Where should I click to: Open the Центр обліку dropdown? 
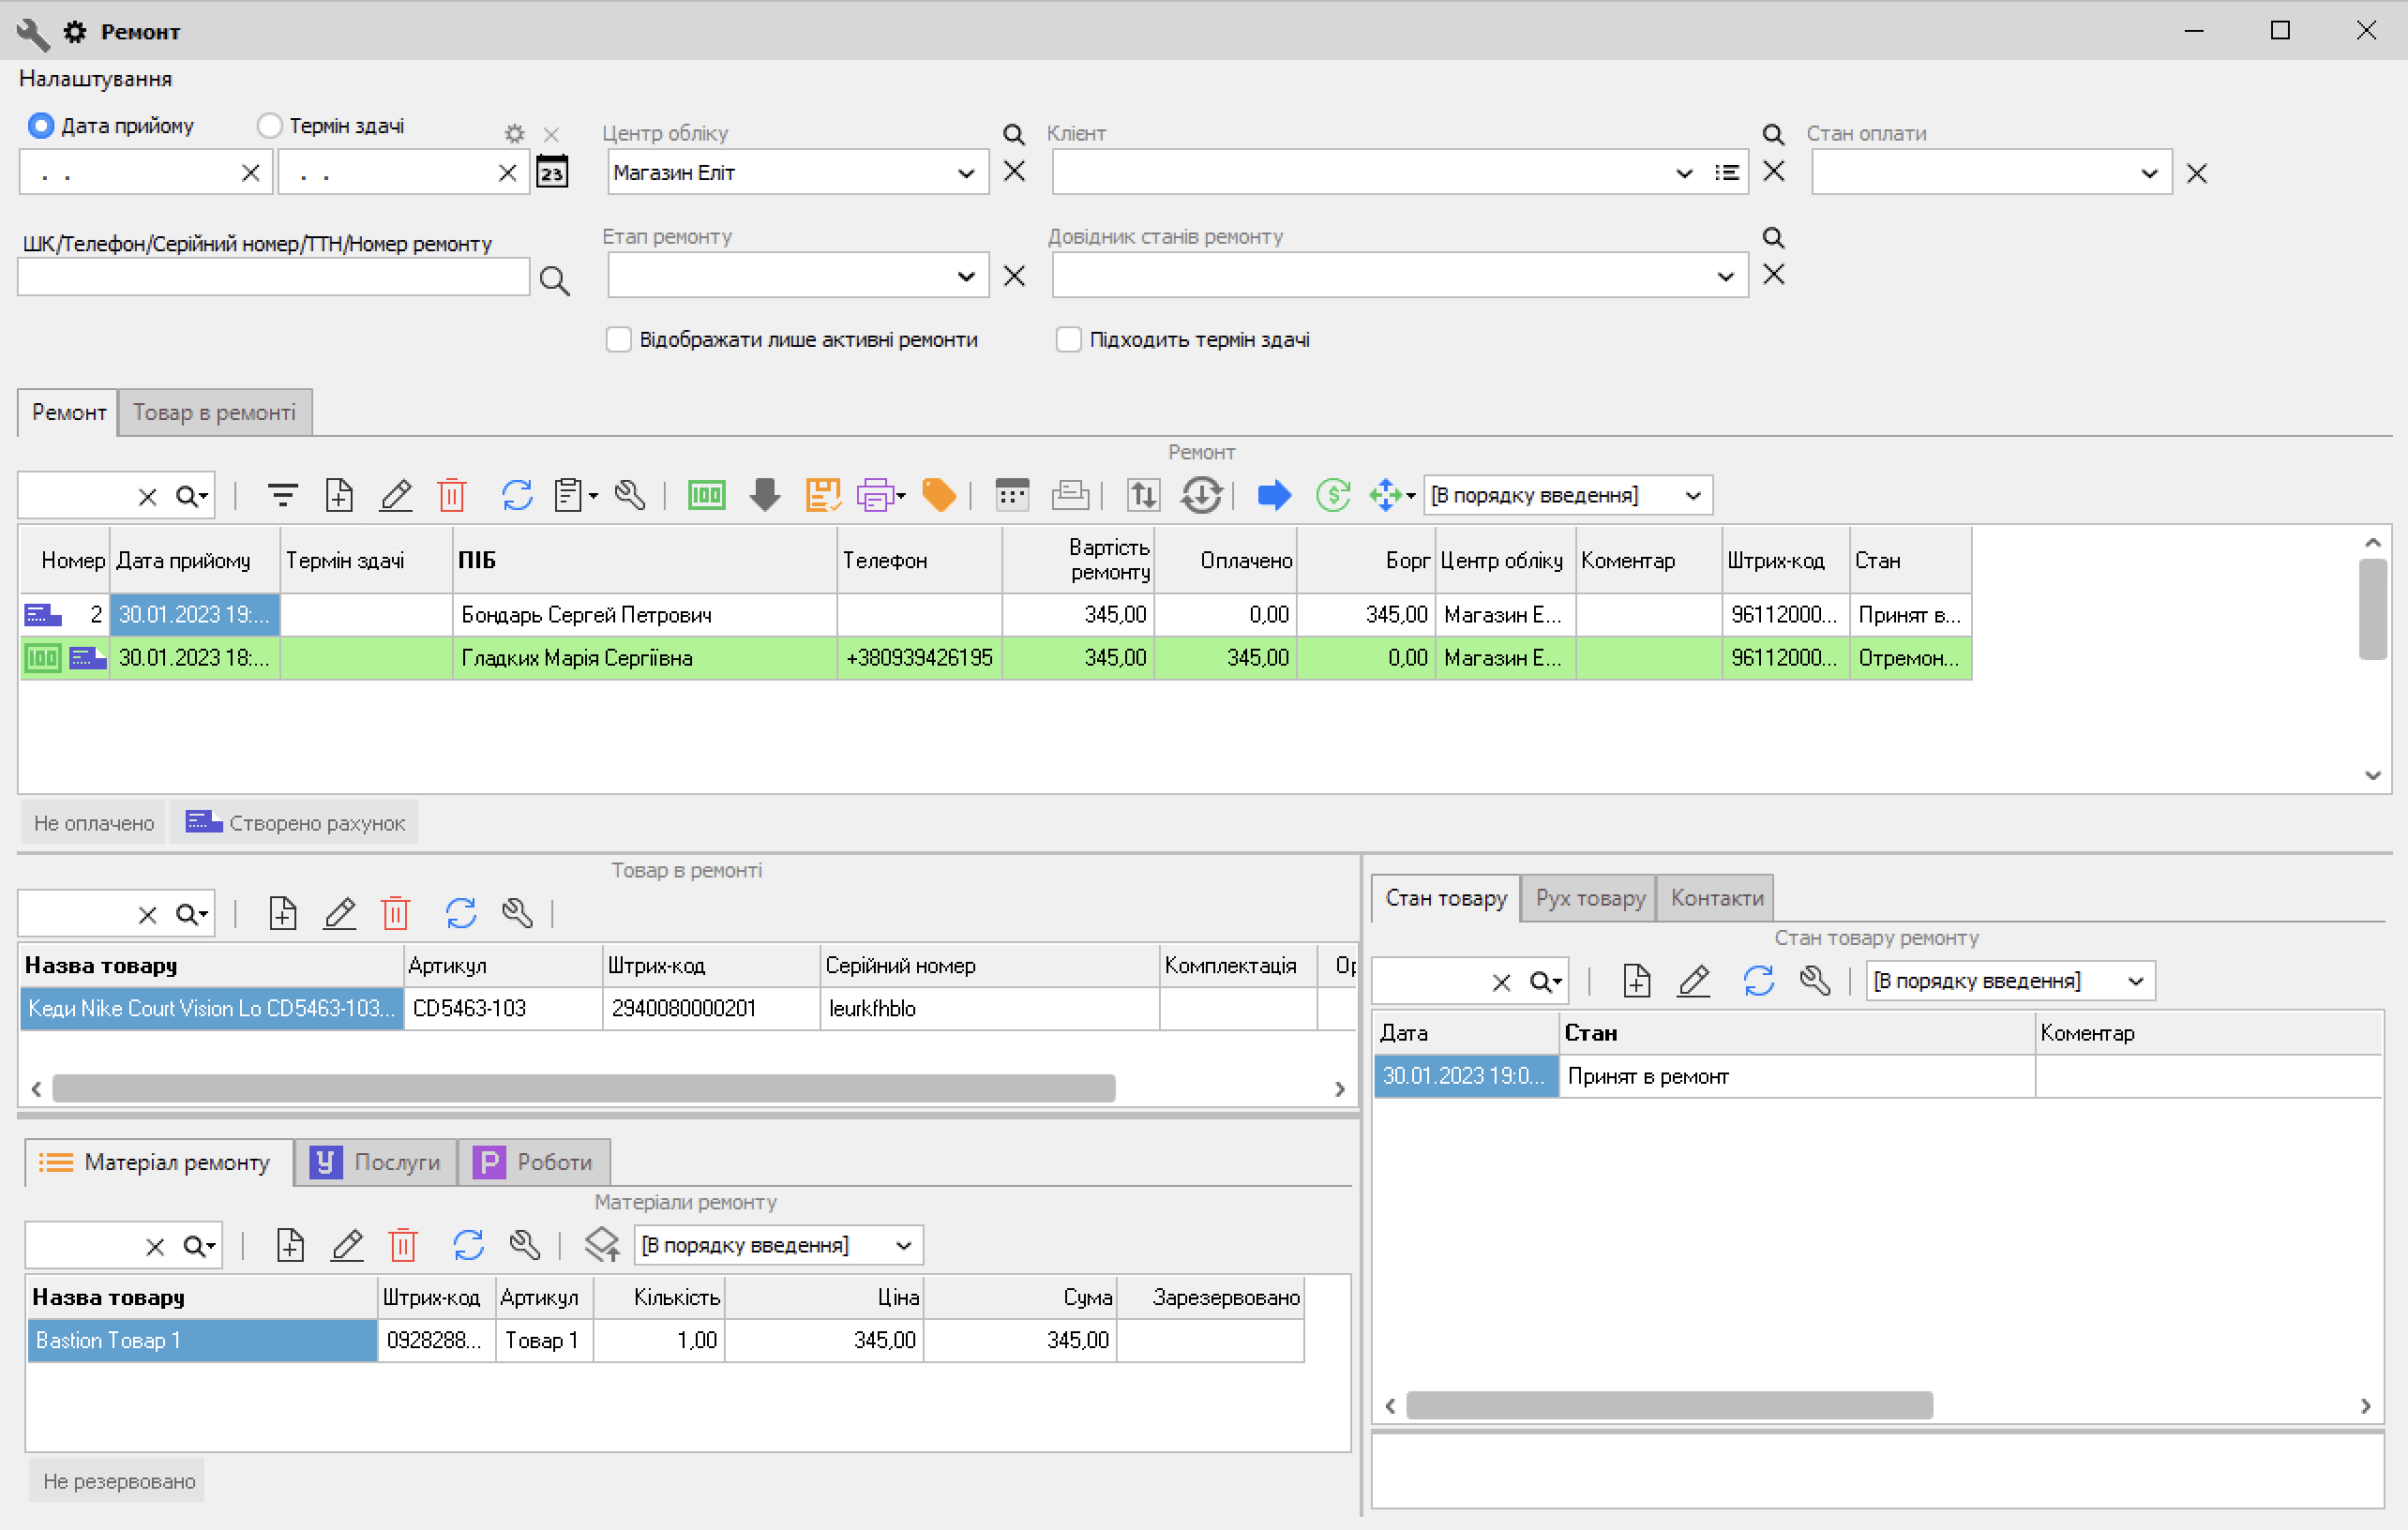[966, 173]
